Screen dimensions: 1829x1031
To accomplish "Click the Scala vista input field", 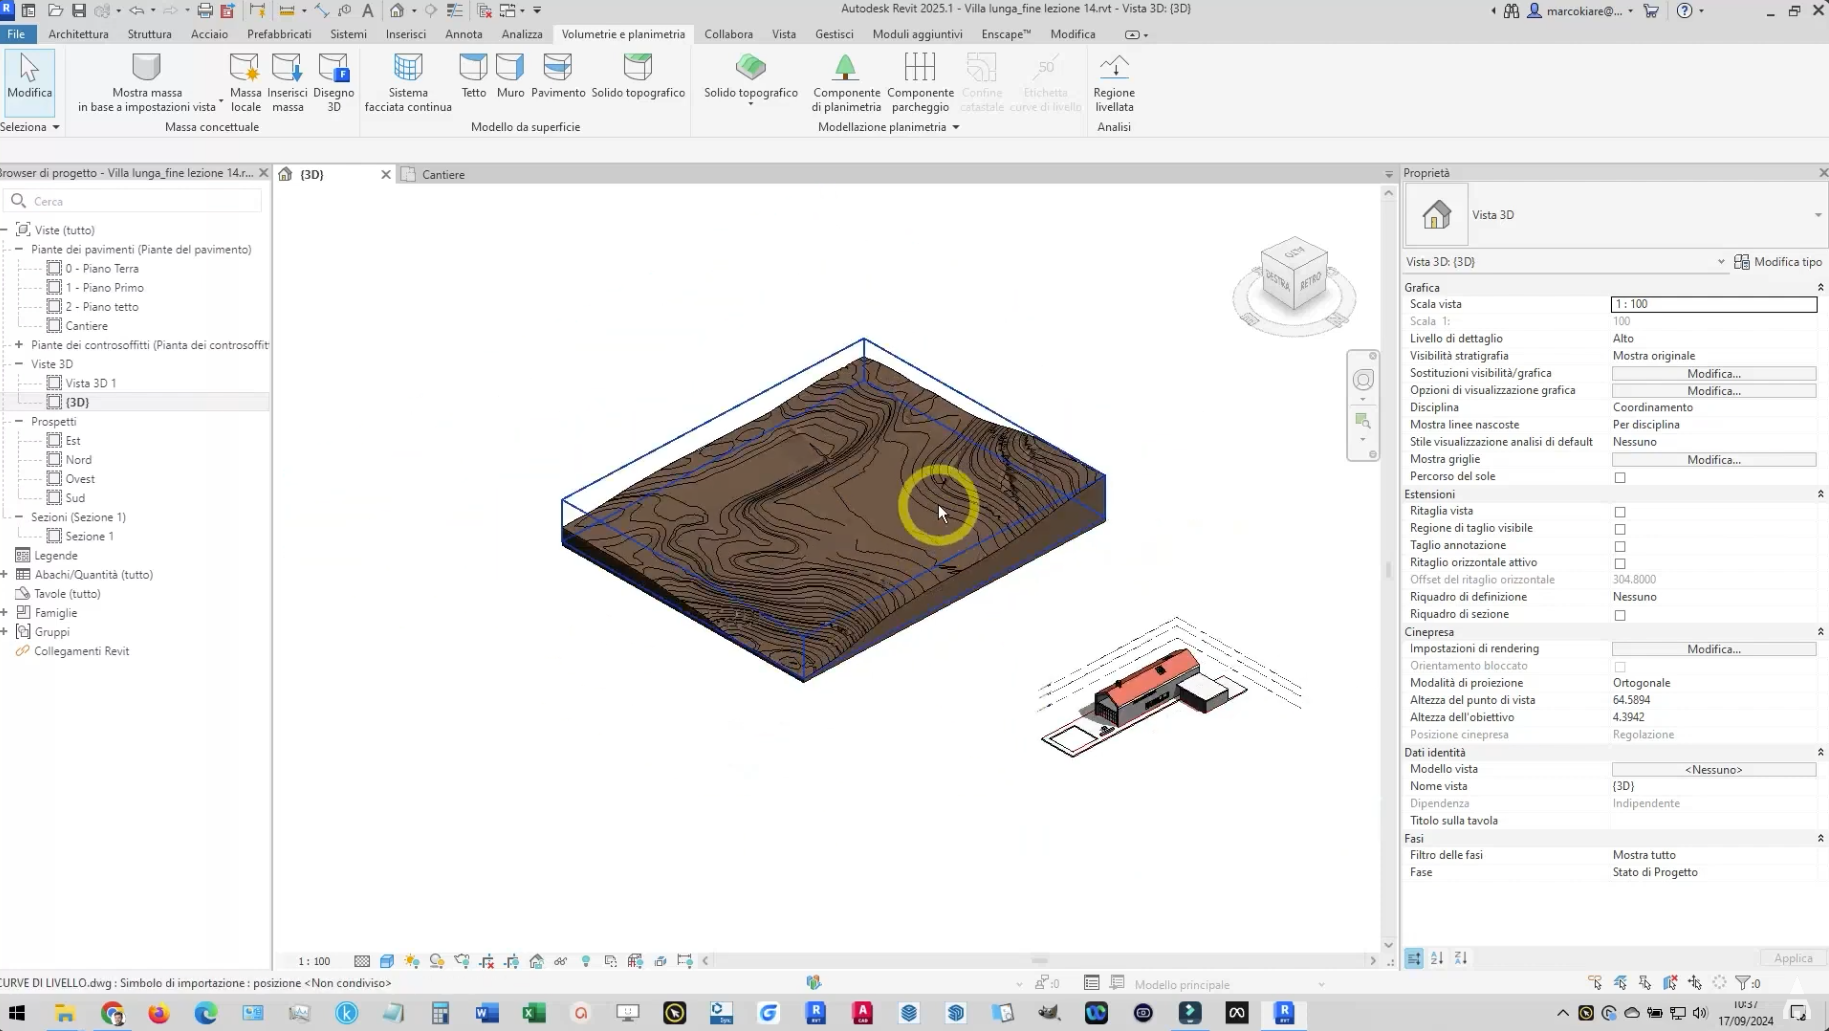I will point(1713,304).
